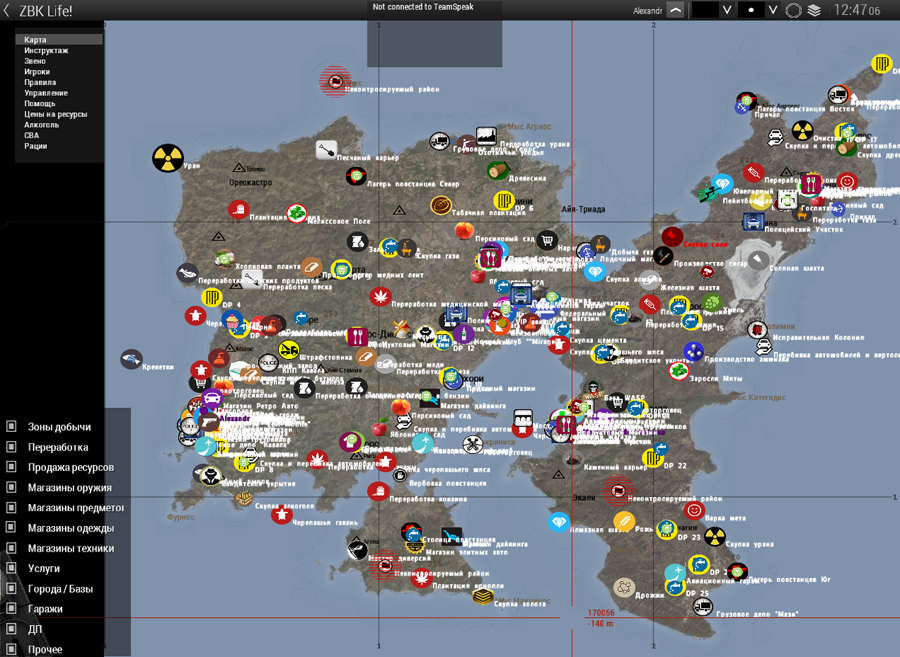Click the Алмазная шахта diamond marker
This screenshot has width=900, height=657.
click(x=559, y=522)
